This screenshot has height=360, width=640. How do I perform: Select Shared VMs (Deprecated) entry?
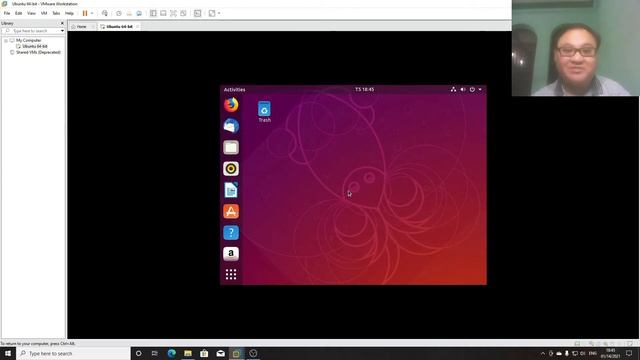[x=38, y=52]
